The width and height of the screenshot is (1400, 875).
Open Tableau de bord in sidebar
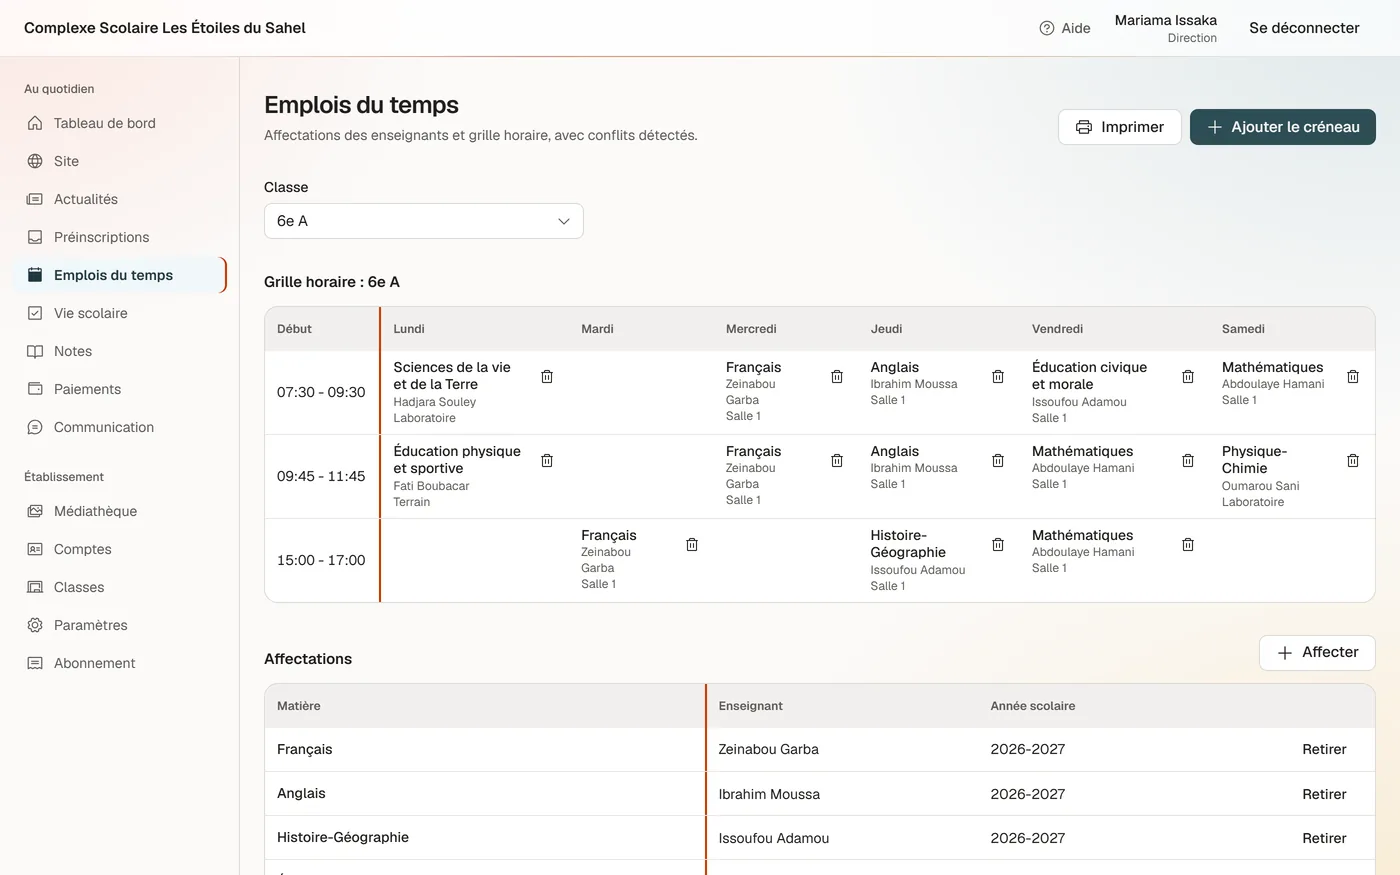coord(120,123)
